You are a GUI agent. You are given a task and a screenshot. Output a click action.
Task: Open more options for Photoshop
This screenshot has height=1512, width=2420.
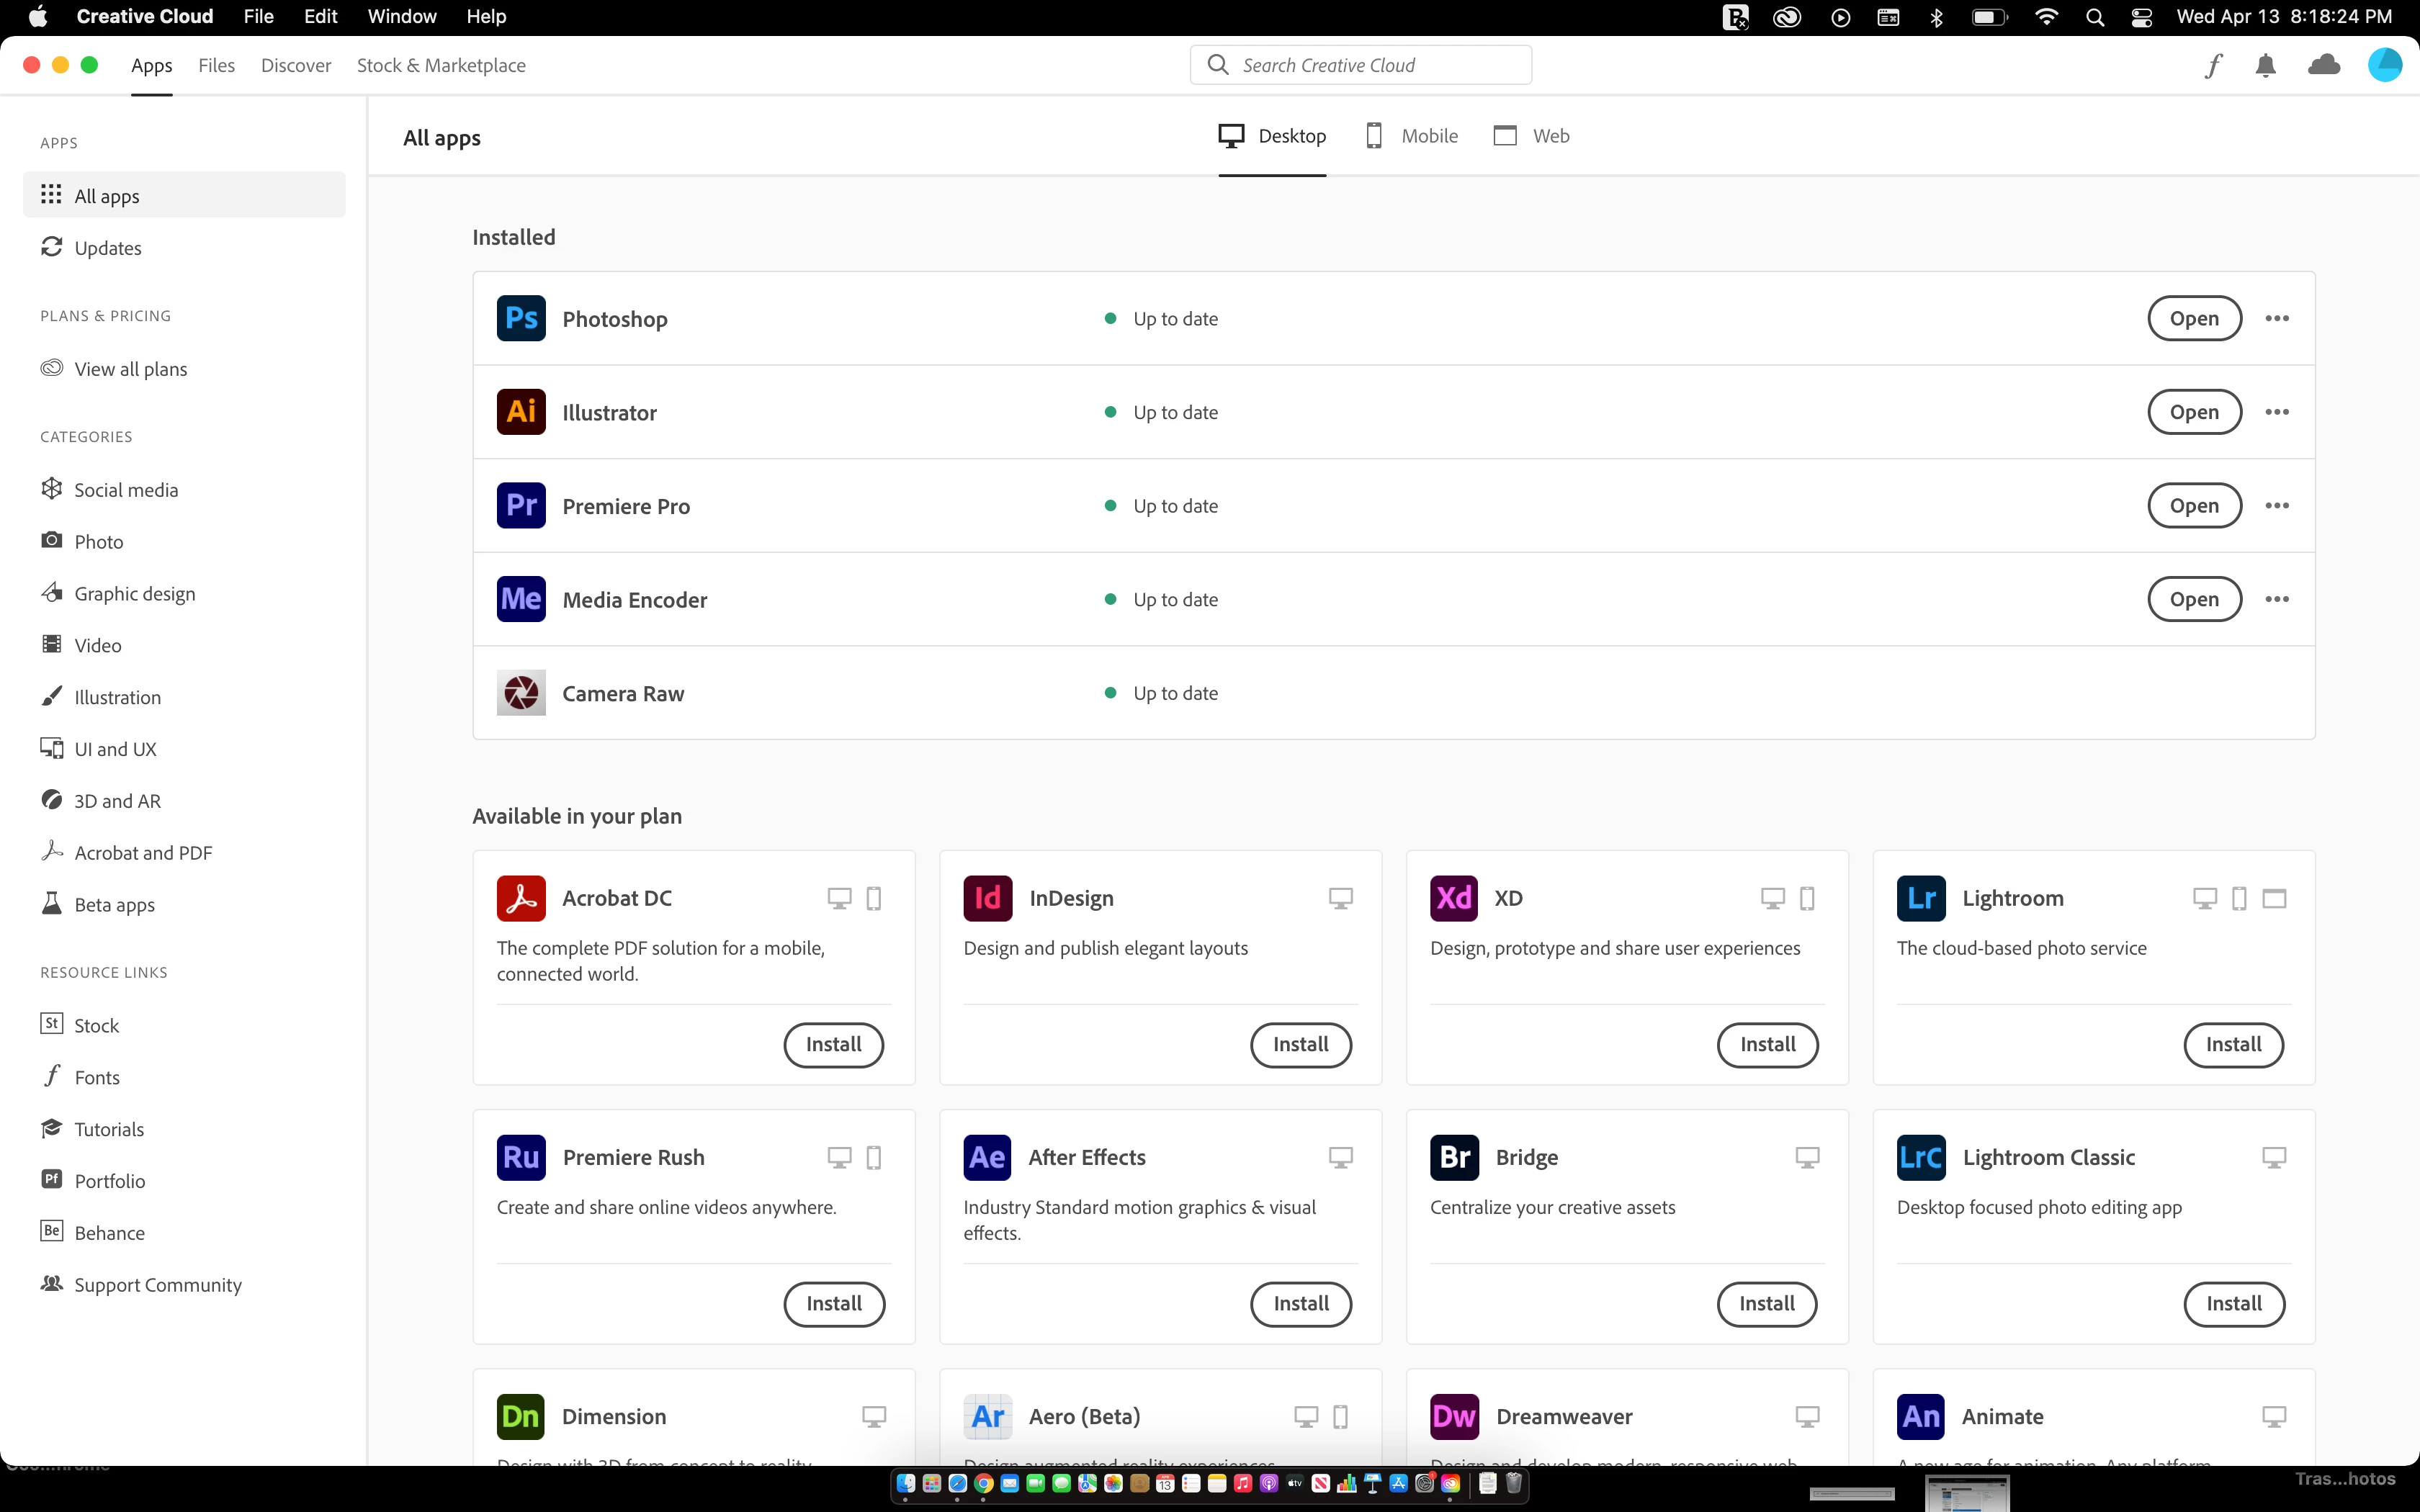pos(2277,319)
